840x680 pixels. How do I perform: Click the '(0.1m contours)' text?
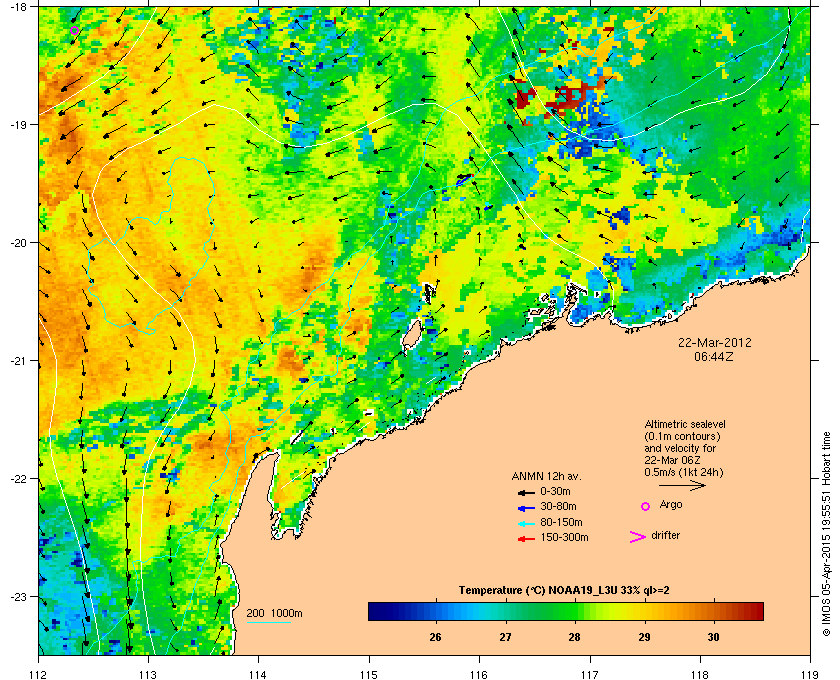click(x=682, y=436)
